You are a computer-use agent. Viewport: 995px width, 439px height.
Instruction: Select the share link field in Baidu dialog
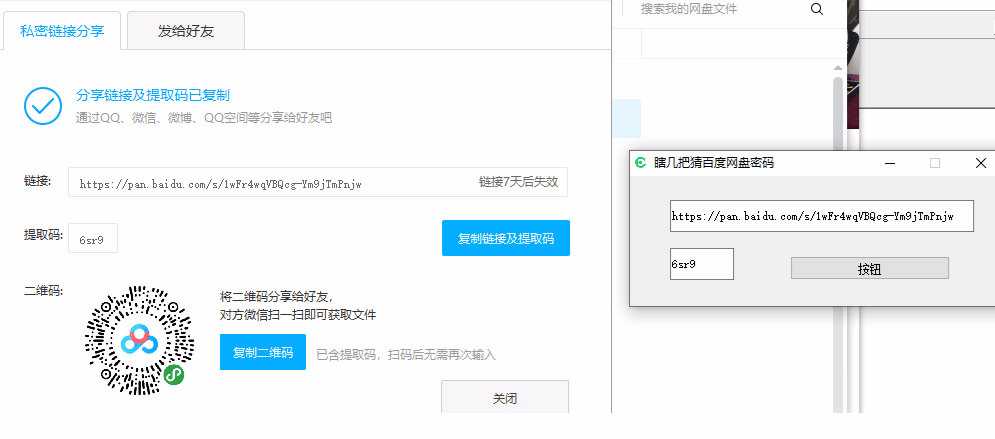point(318,183)
